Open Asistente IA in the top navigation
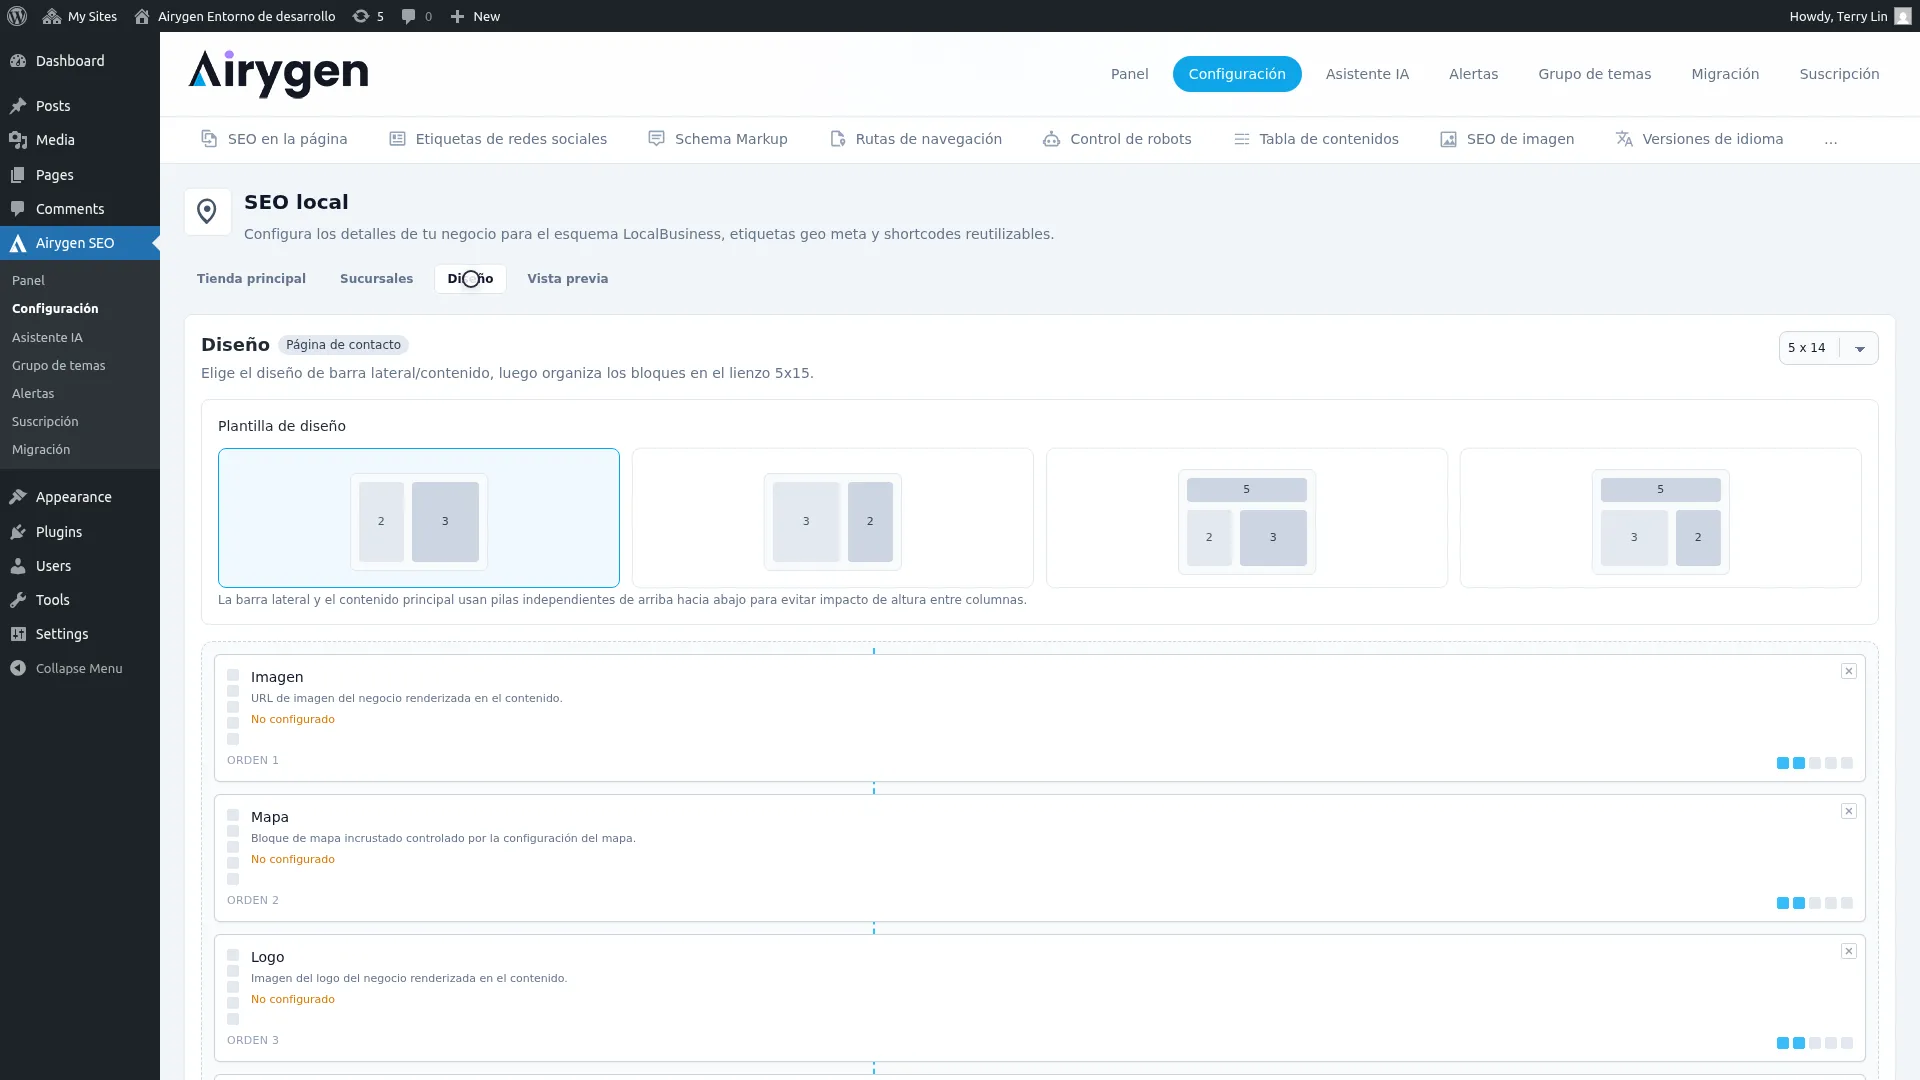The image size is (1920, 1080). pos(1367,74)
